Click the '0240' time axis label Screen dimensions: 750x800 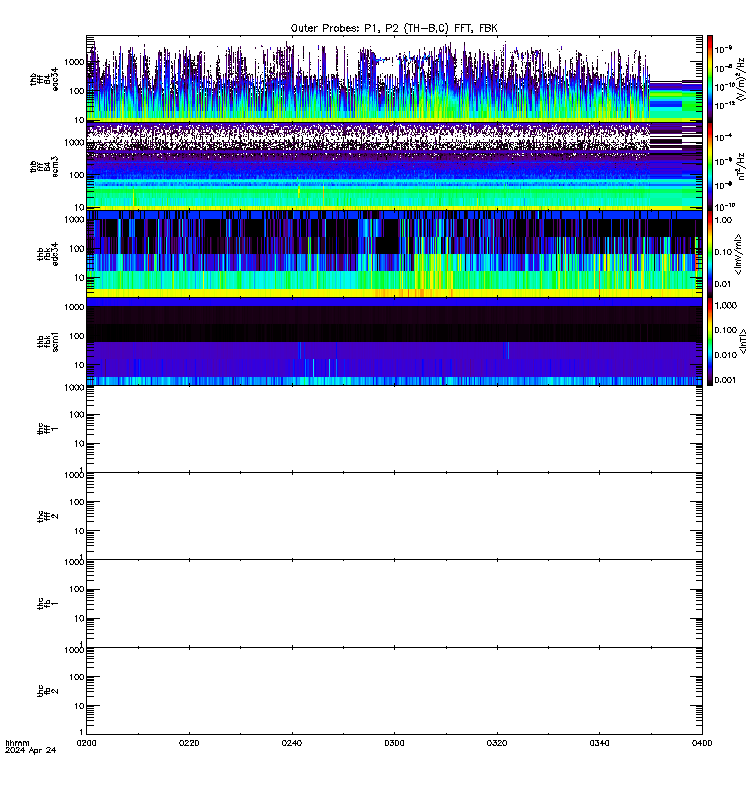click(x=292, y=743)
